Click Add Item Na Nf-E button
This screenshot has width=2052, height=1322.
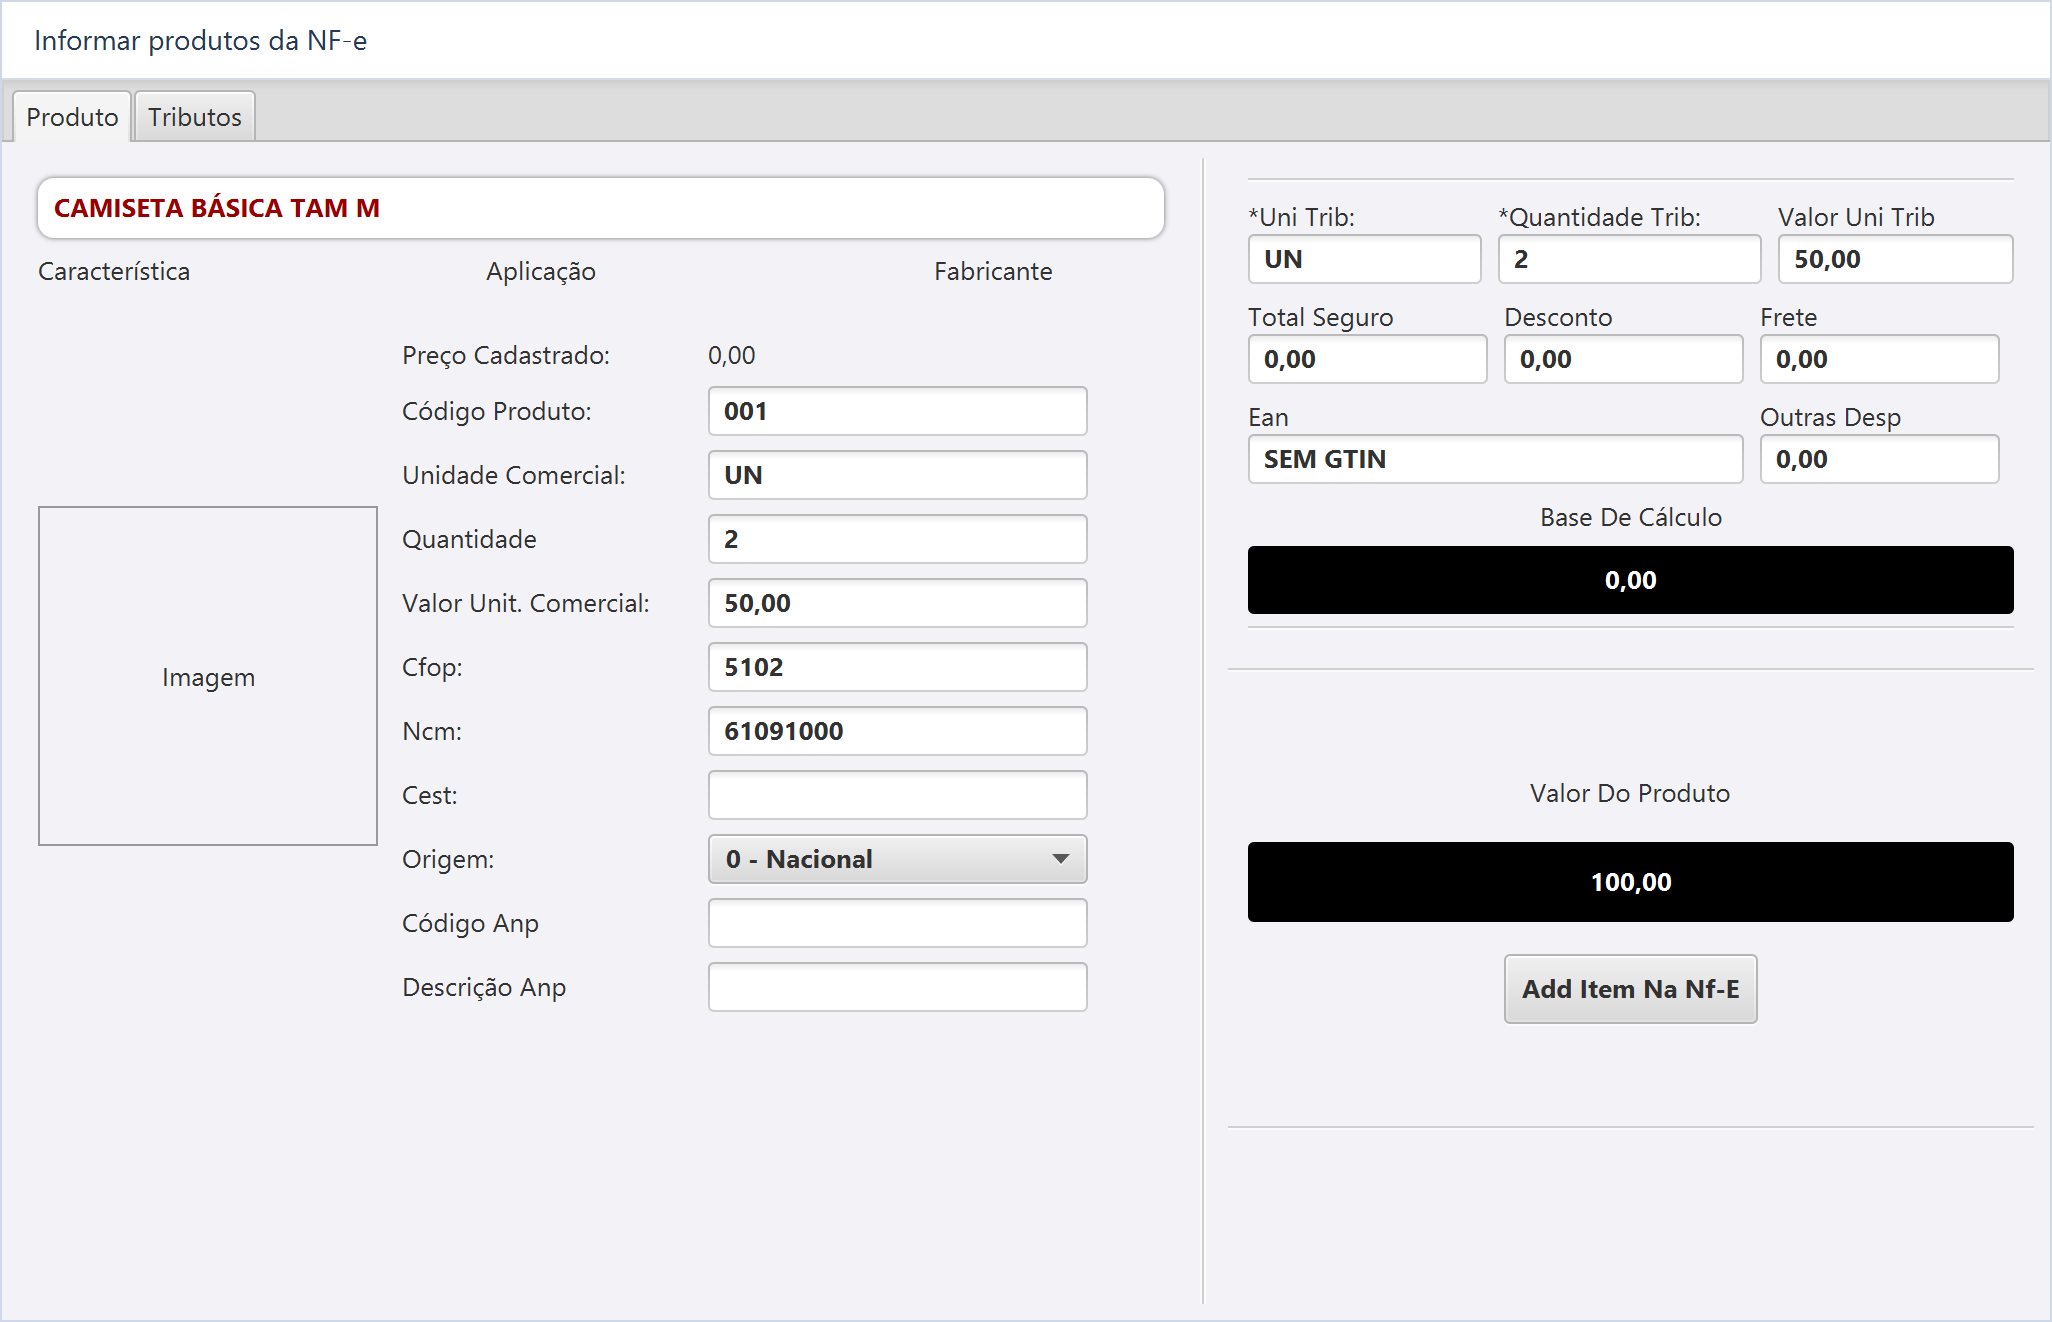click(1630, 989)
